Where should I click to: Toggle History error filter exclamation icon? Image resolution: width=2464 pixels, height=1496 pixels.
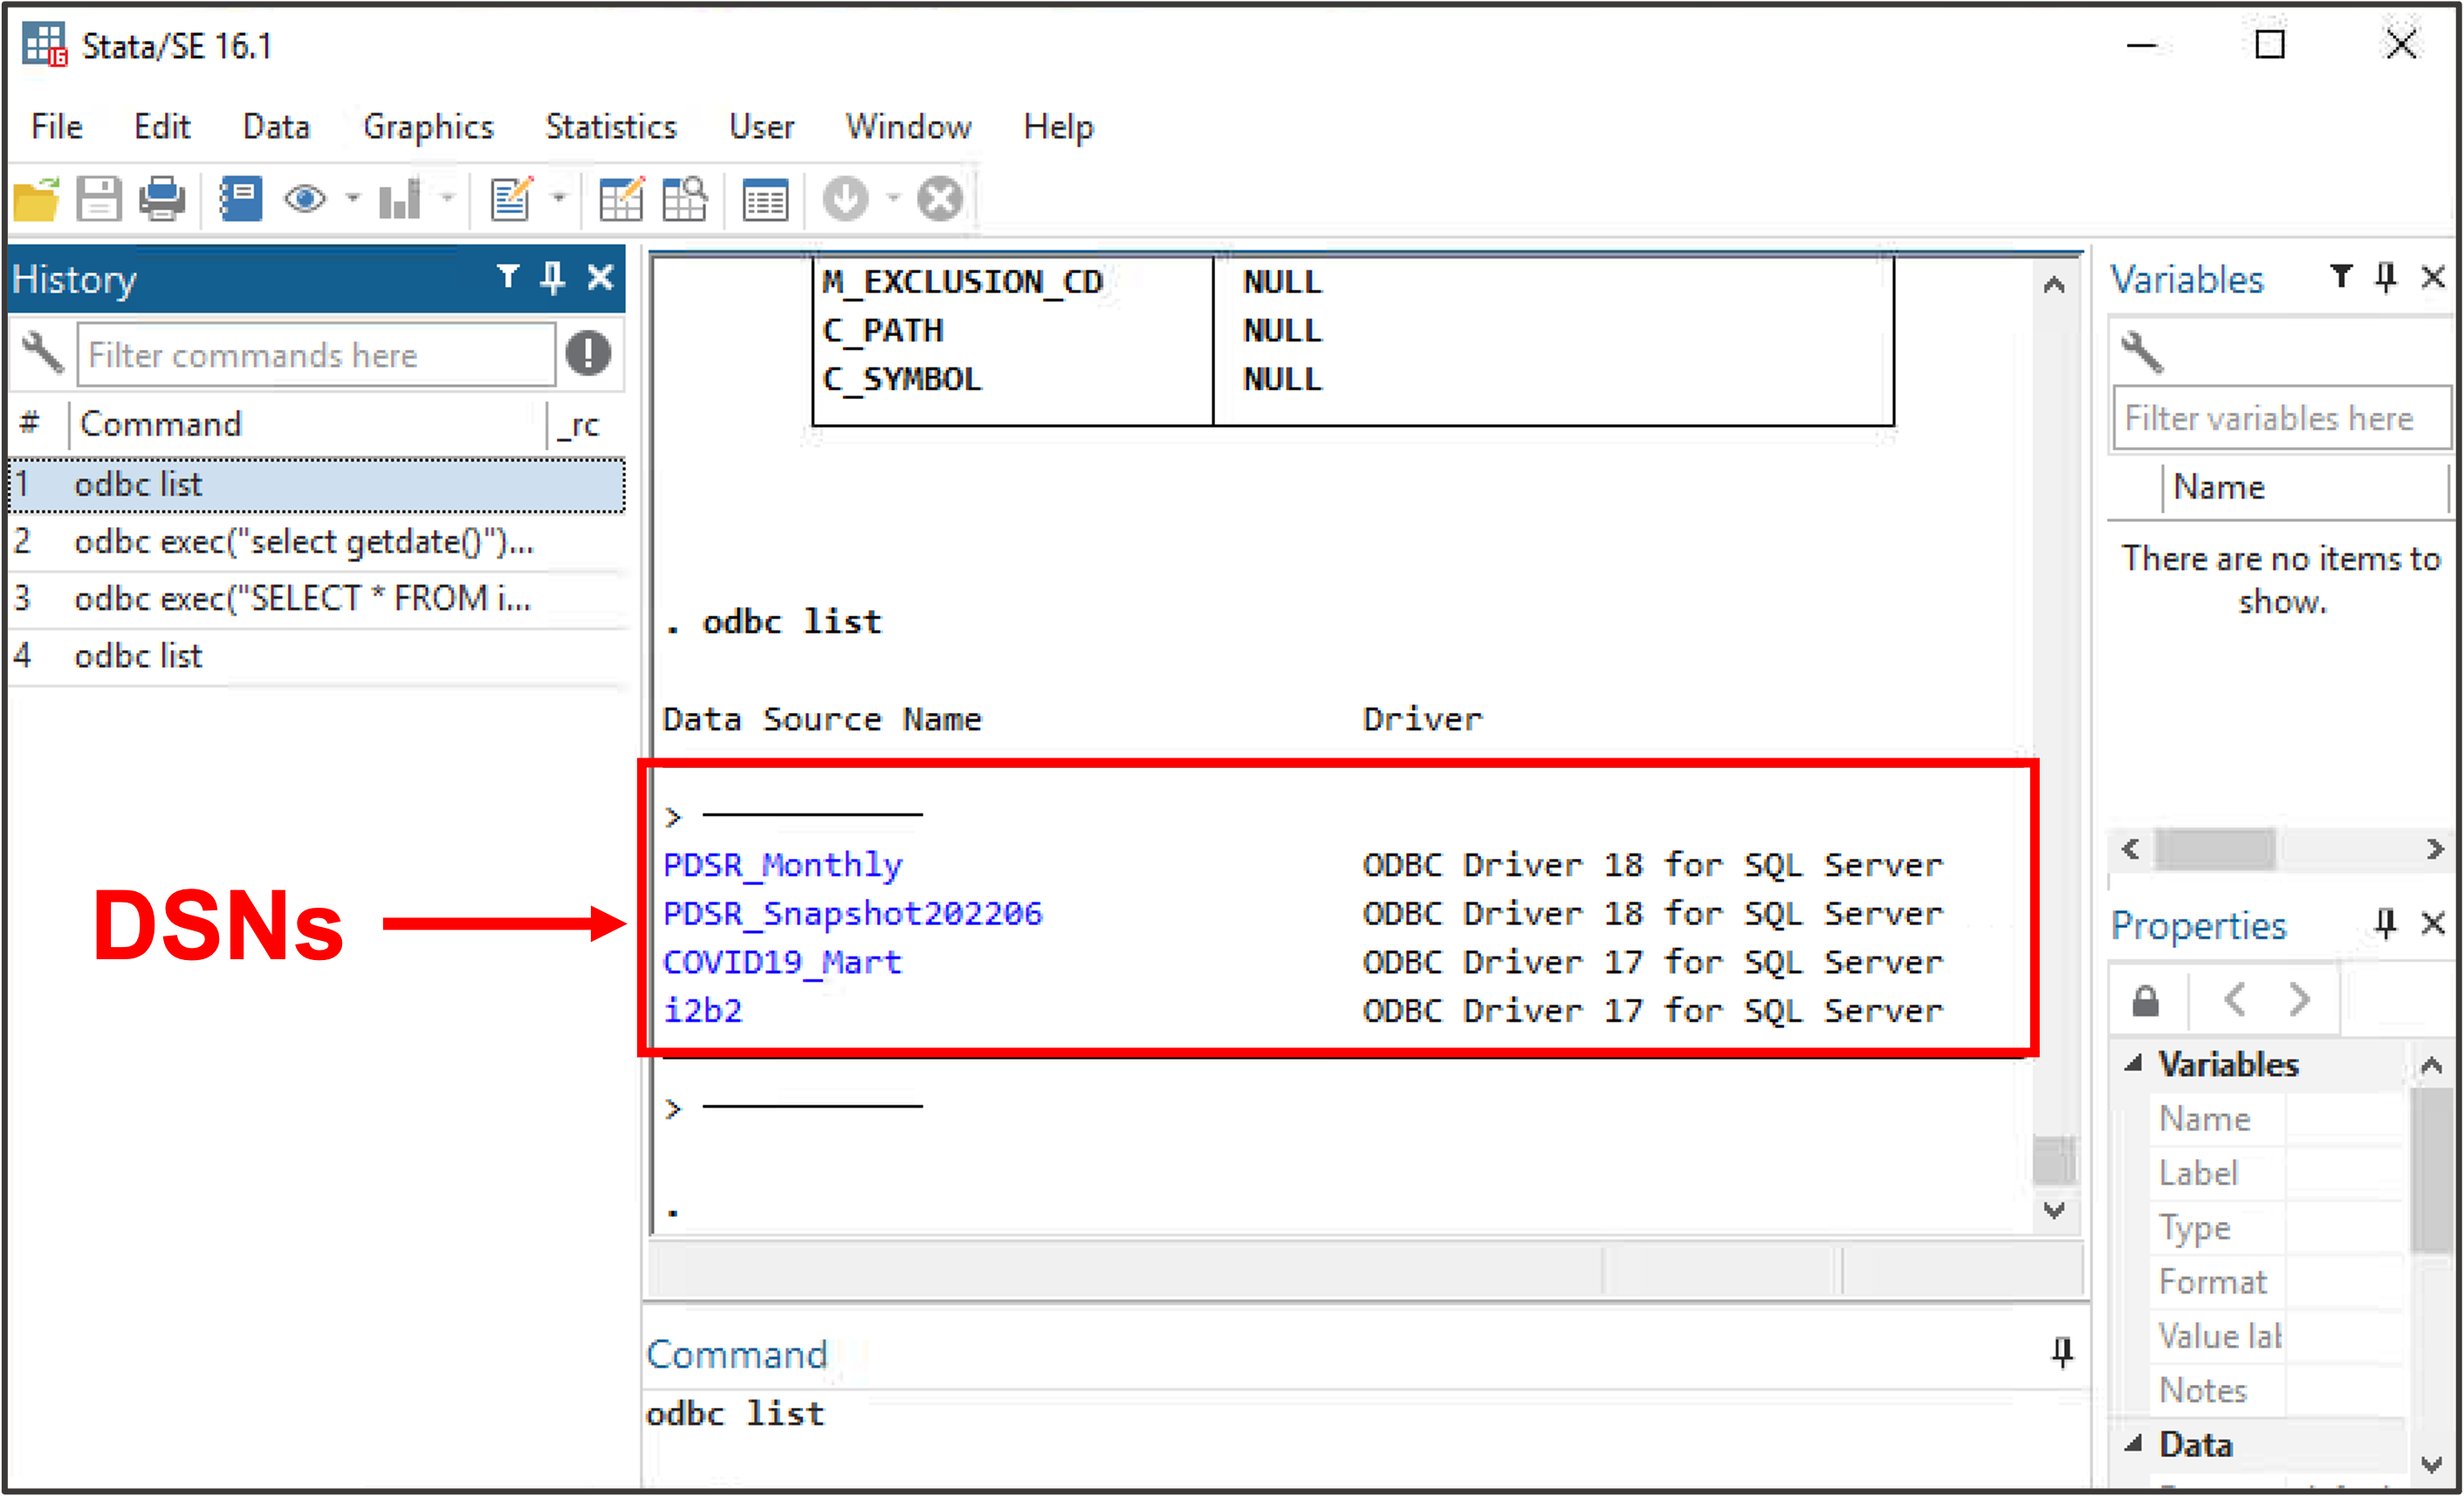(x=588, y=353)
